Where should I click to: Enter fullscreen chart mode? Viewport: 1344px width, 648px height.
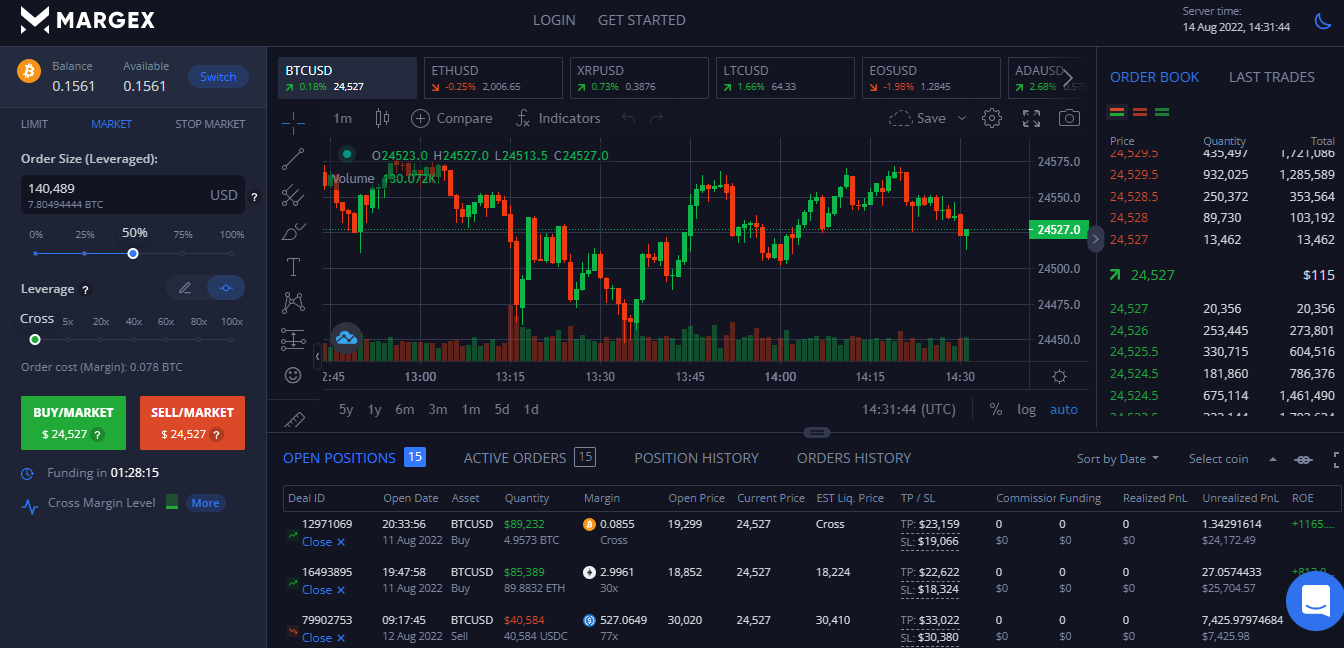pos(1031,118)
